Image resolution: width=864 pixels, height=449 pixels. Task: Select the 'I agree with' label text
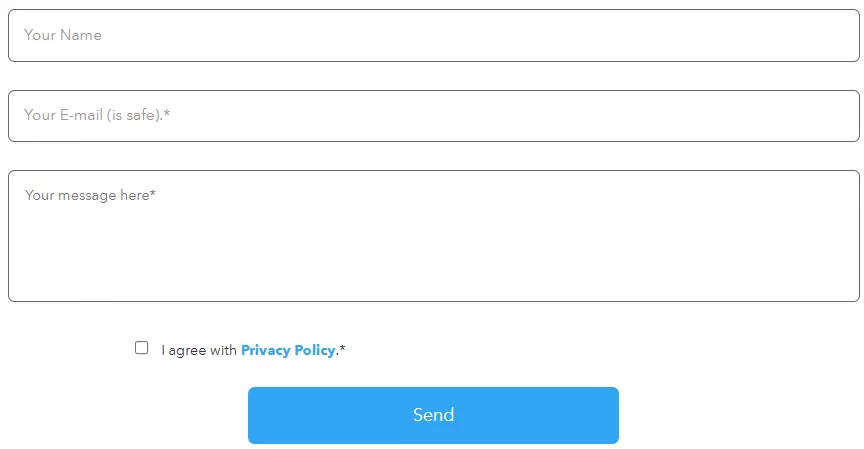pos(199,350)
